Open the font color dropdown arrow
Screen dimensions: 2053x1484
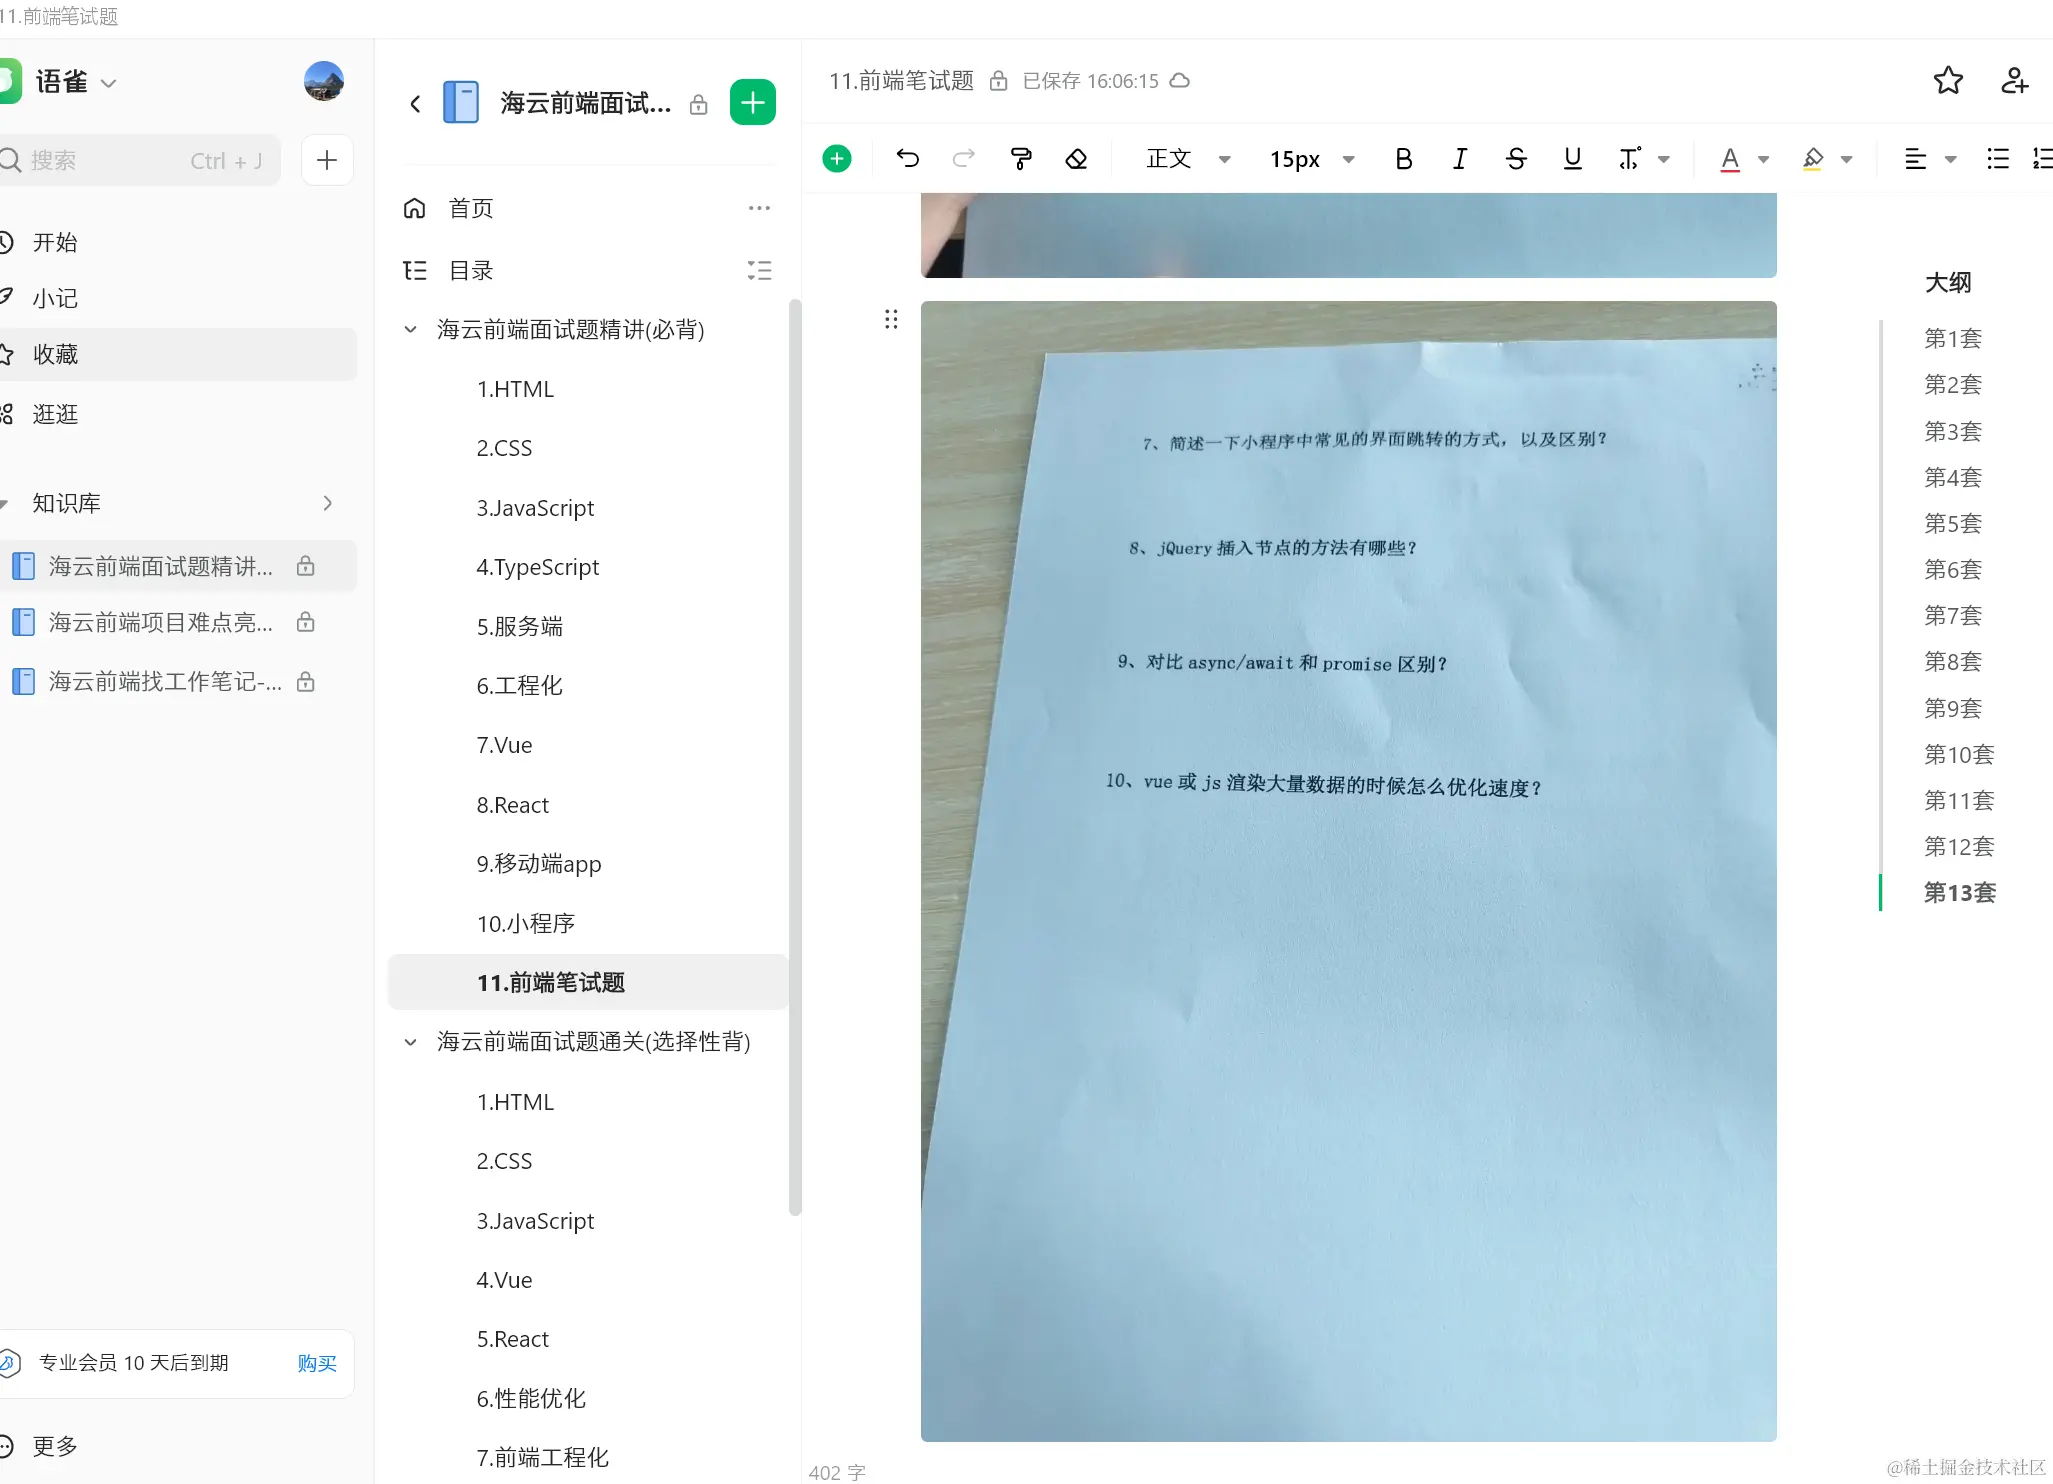(1763, 159)
